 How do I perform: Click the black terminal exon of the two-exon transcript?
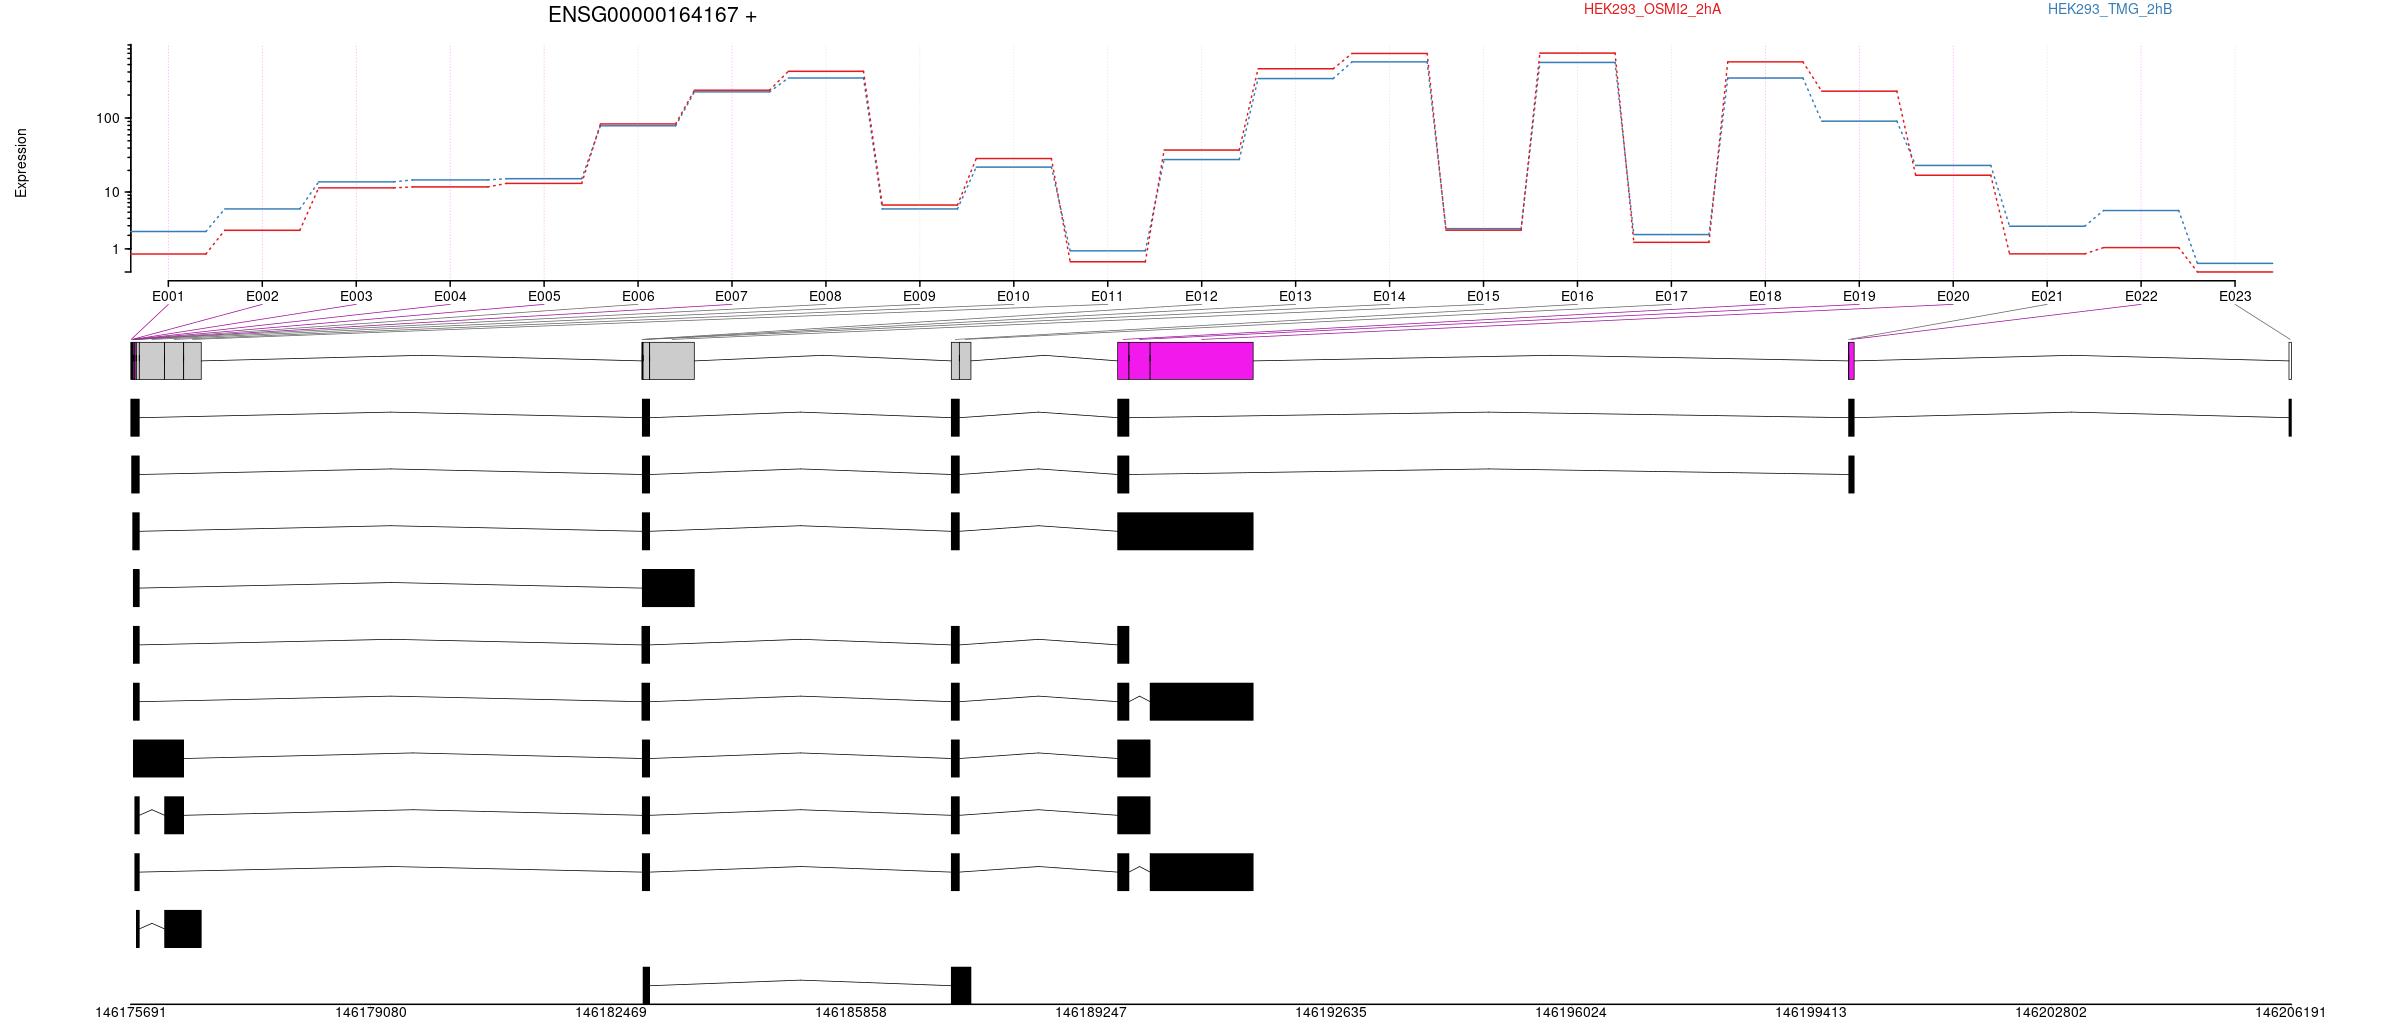[x=668, y=588]
